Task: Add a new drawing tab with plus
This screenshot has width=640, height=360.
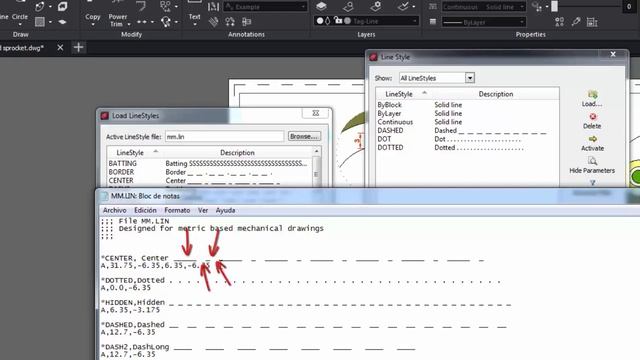Action: [78, 48]
